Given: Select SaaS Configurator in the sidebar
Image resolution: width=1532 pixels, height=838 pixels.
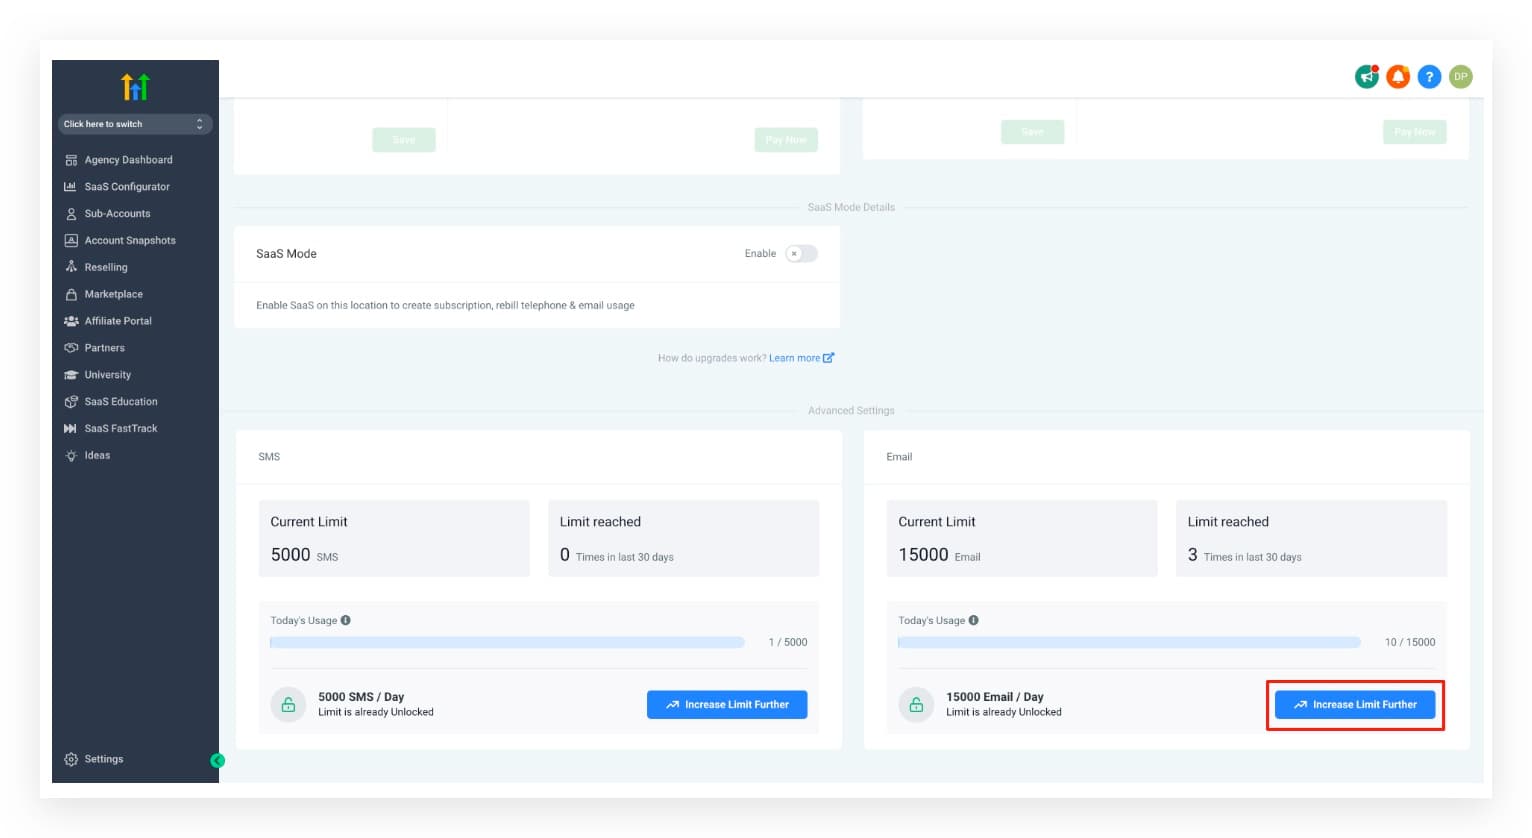Looking at the screenshot, I should tap(127, 186).
